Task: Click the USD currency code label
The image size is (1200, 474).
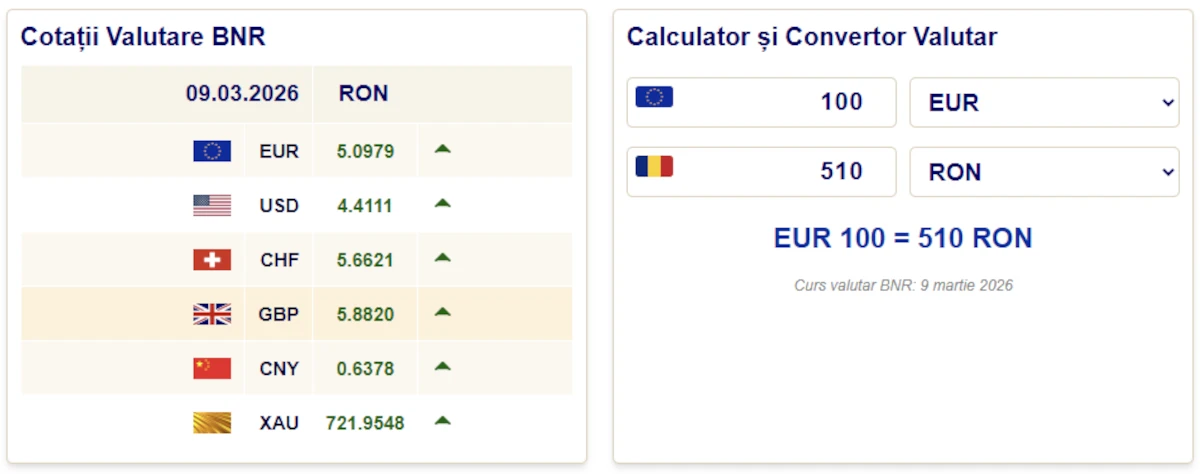Action: tap(279, 206)
